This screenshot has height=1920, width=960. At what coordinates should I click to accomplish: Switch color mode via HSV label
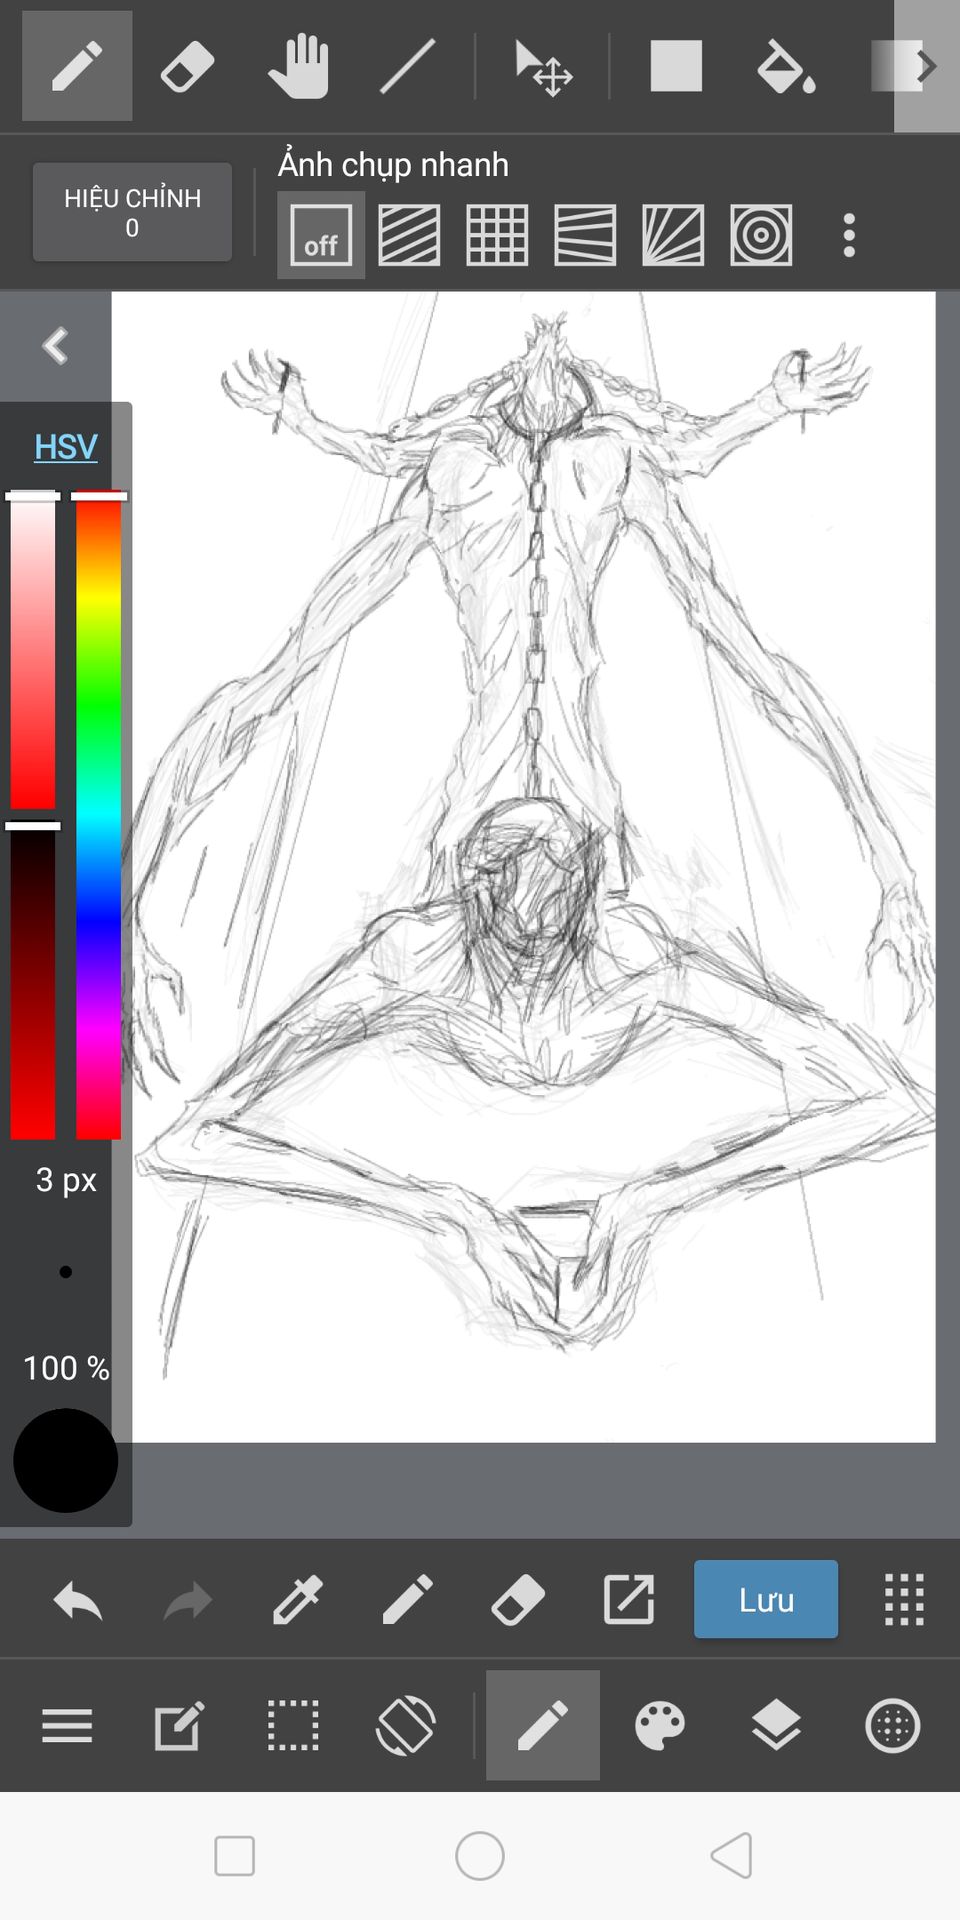coord(66,446)
